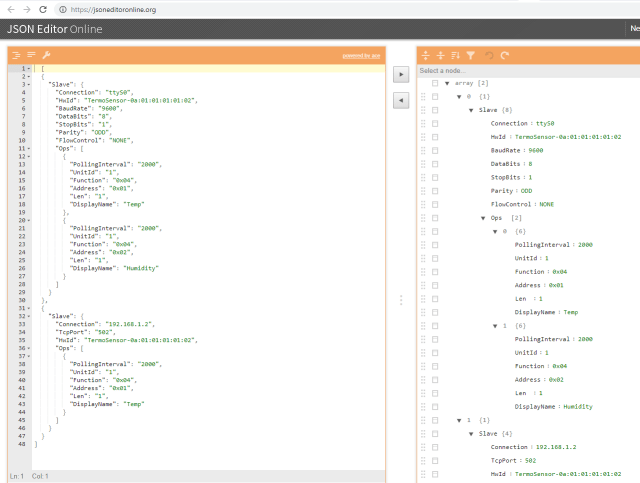Click the browser forward arrow

tap(27, 9)
